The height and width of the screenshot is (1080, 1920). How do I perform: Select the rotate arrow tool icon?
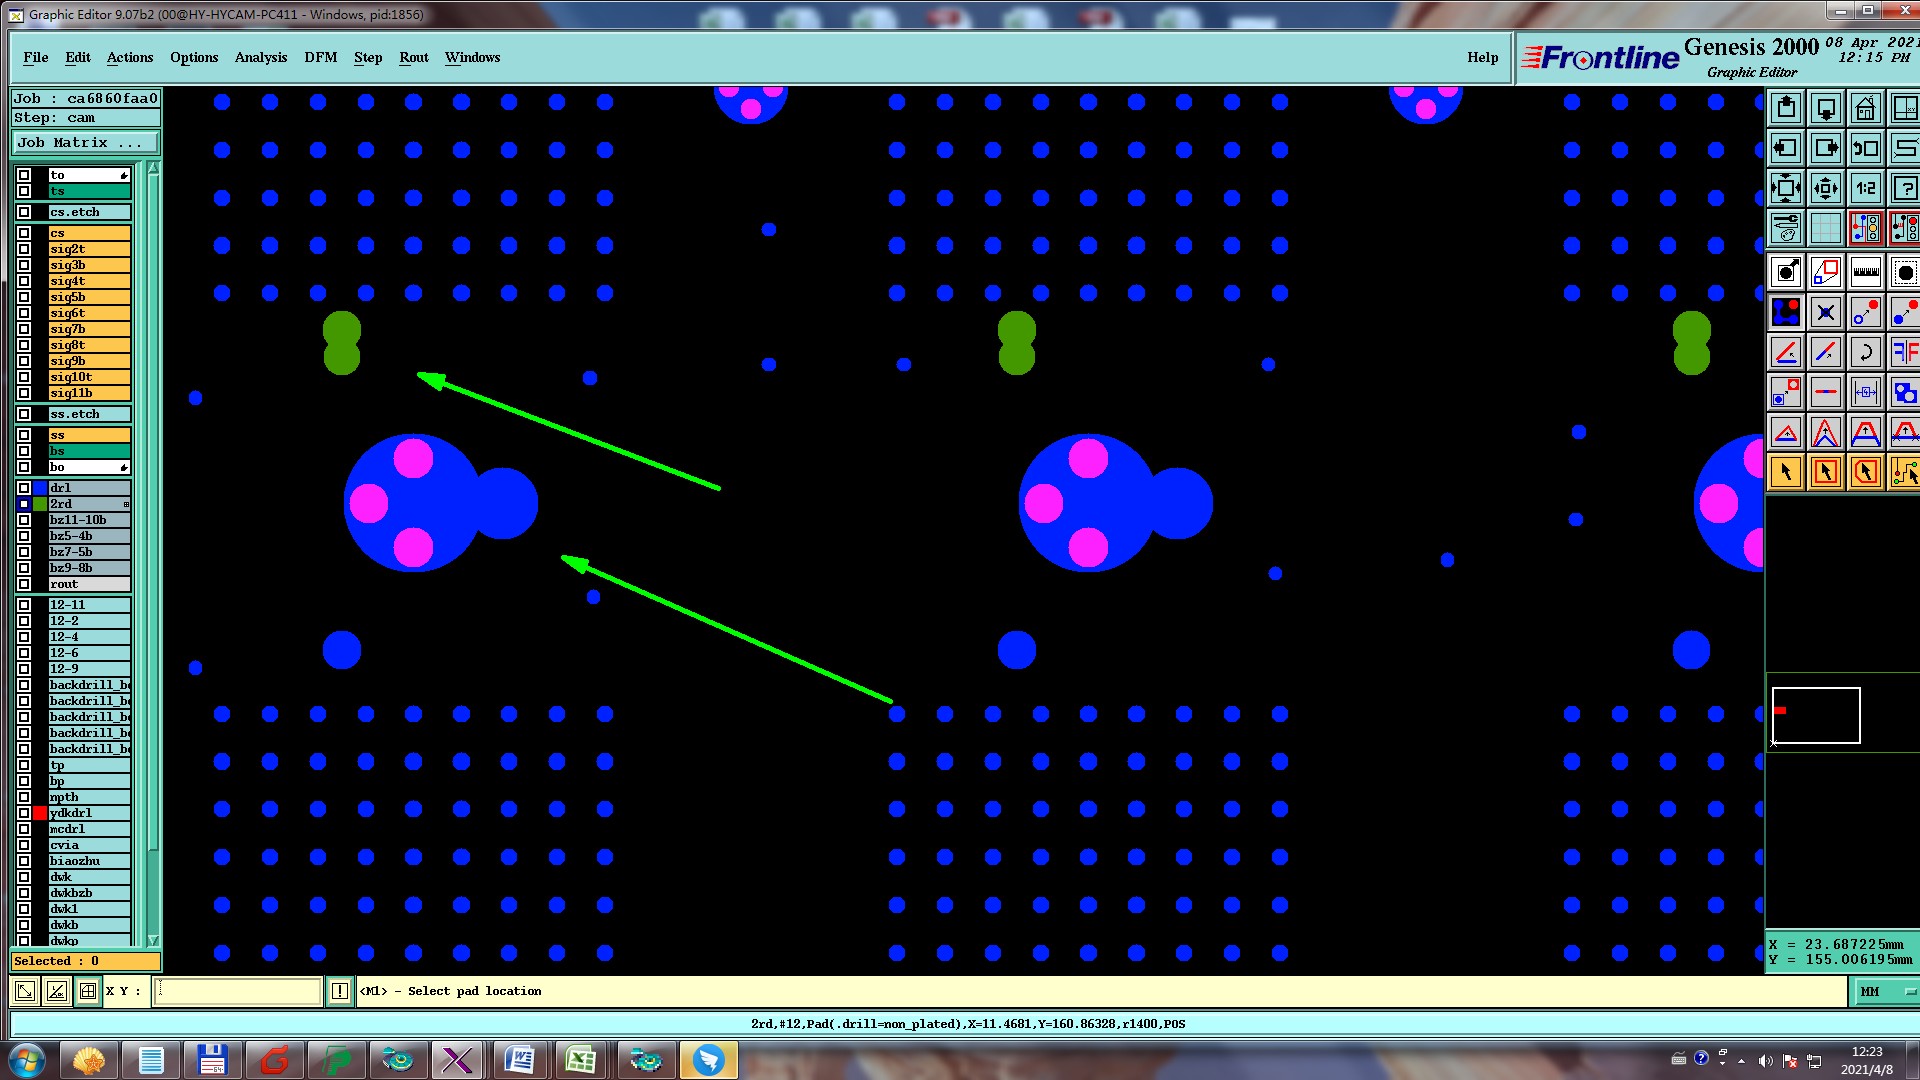click(x=1865, y=352)
